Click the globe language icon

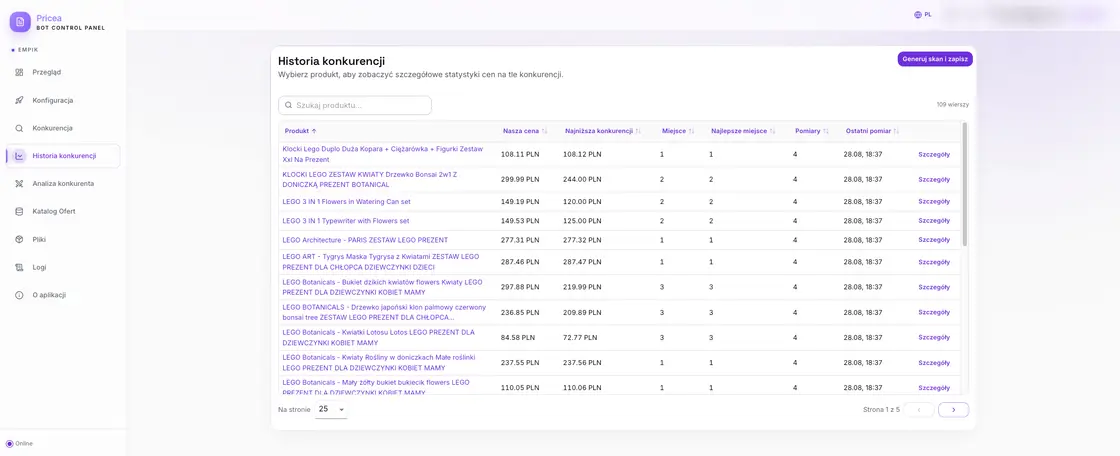(918, 14)
